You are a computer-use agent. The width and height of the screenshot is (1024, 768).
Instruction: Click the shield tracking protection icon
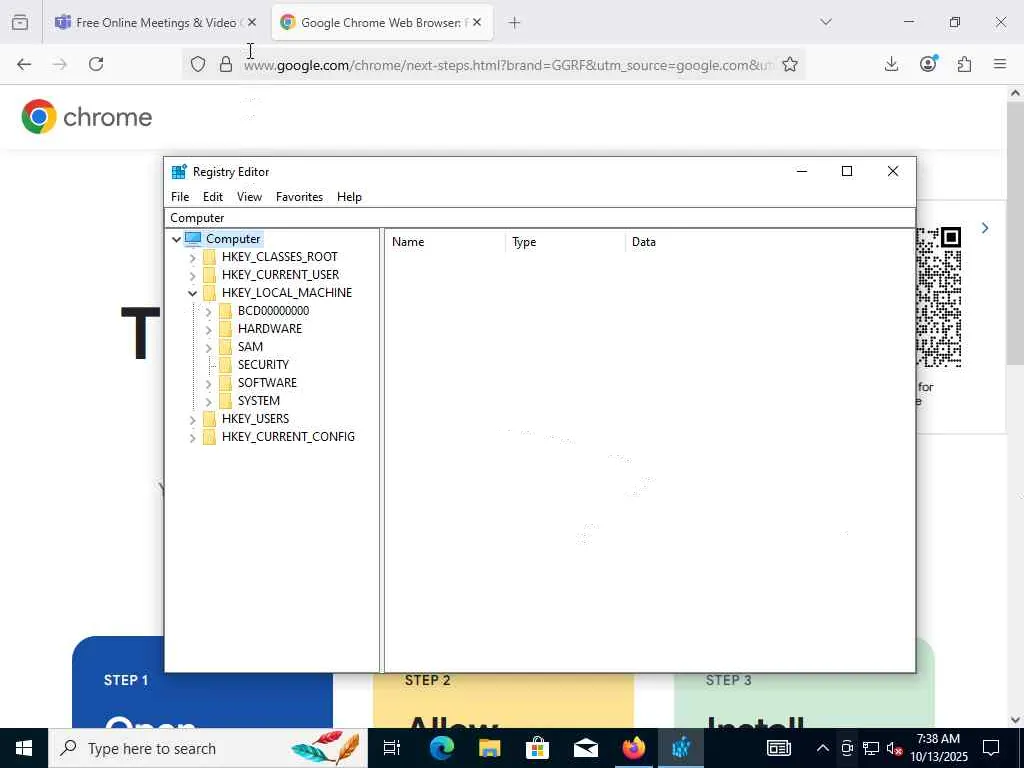click(x=198, y=64)
